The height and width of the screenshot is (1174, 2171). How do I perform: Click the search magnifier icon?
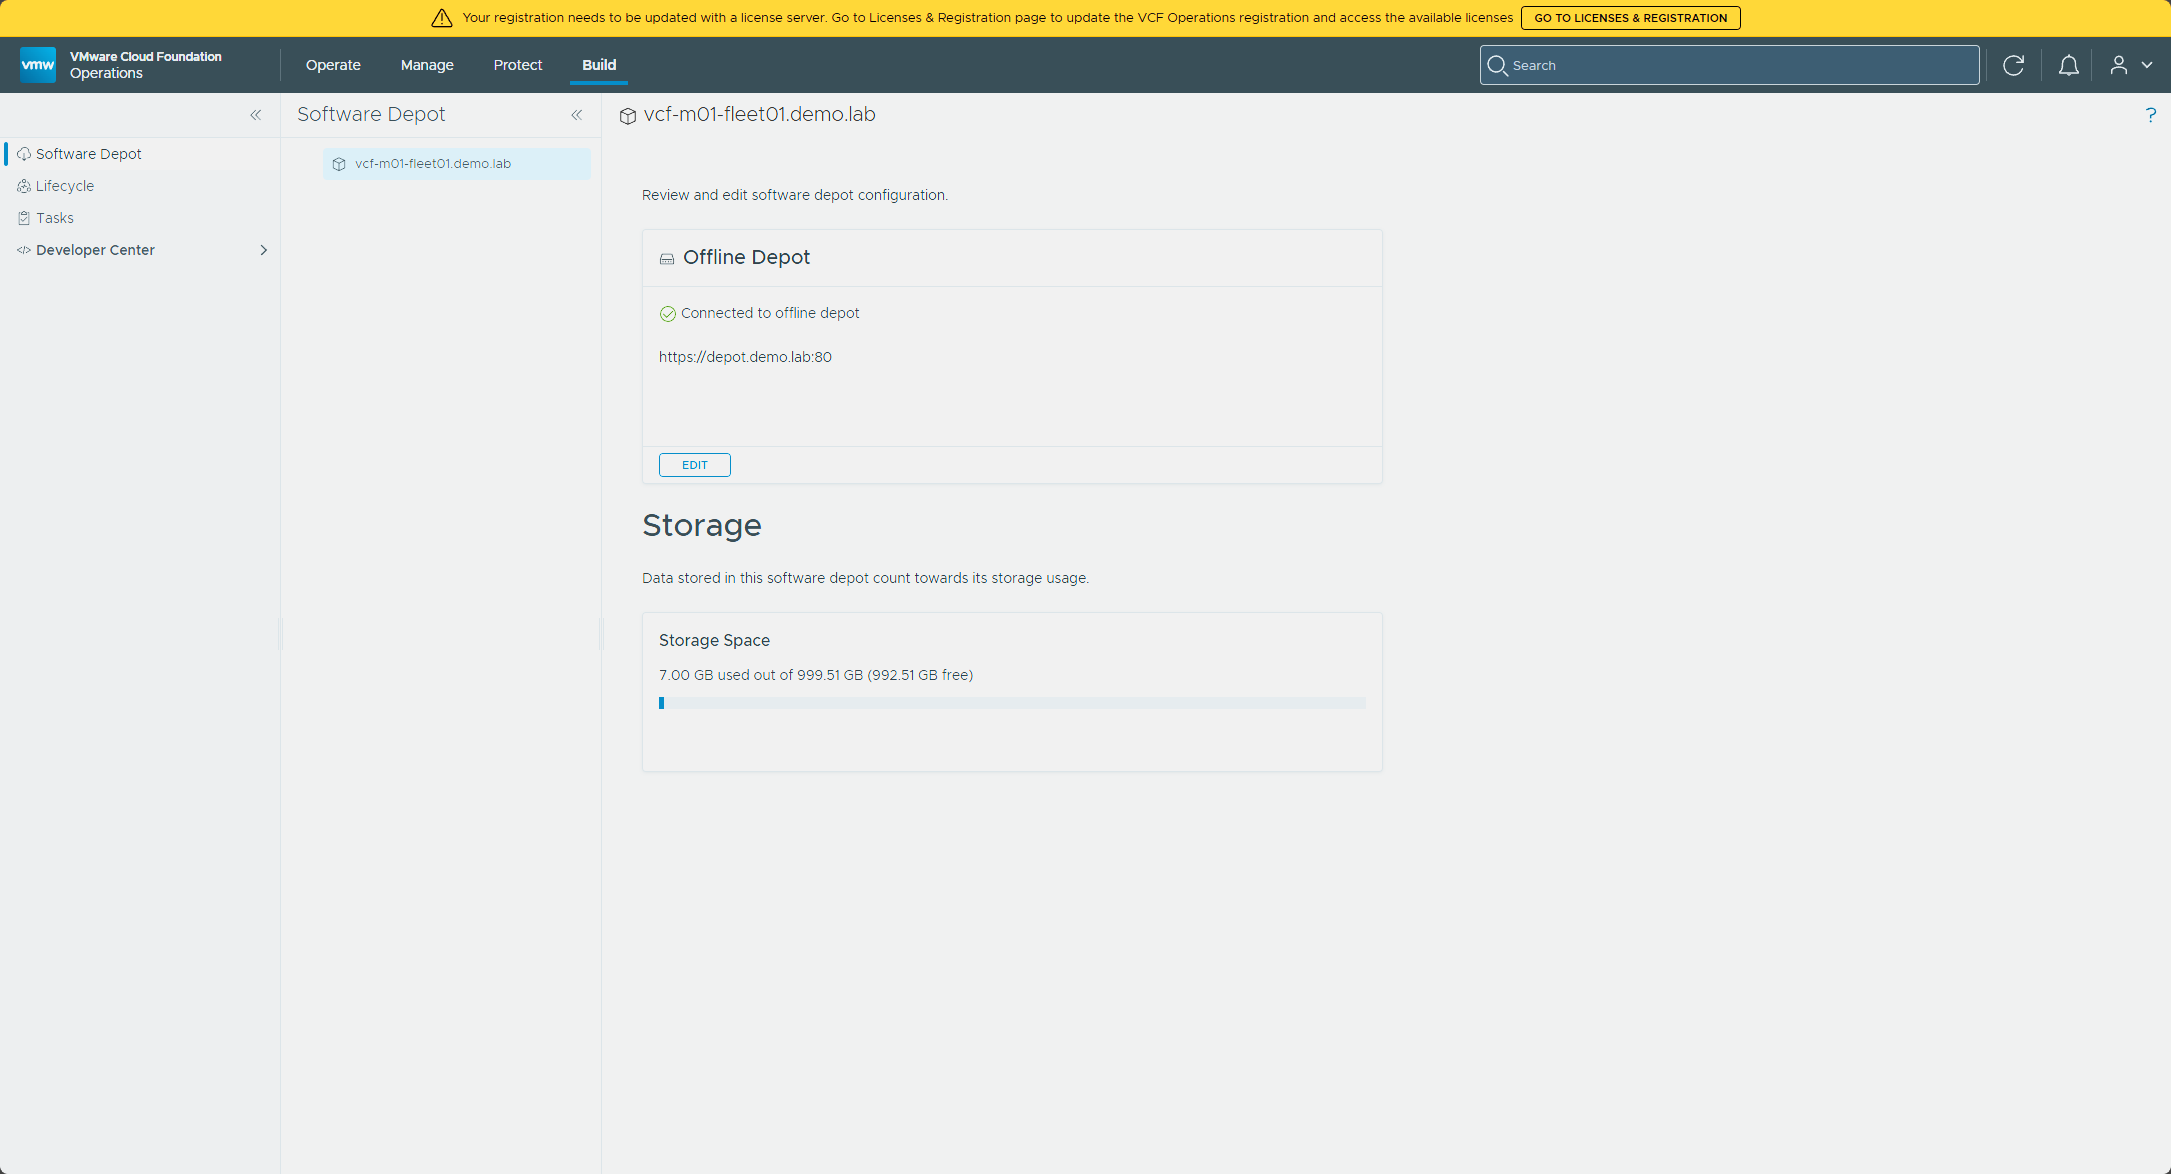[x=1497, y=66]
